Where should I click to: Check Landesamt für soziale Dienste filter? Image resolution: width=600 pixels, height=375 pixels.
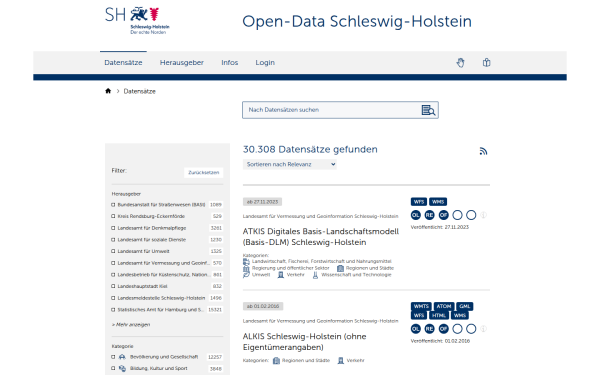coord(113,240)
